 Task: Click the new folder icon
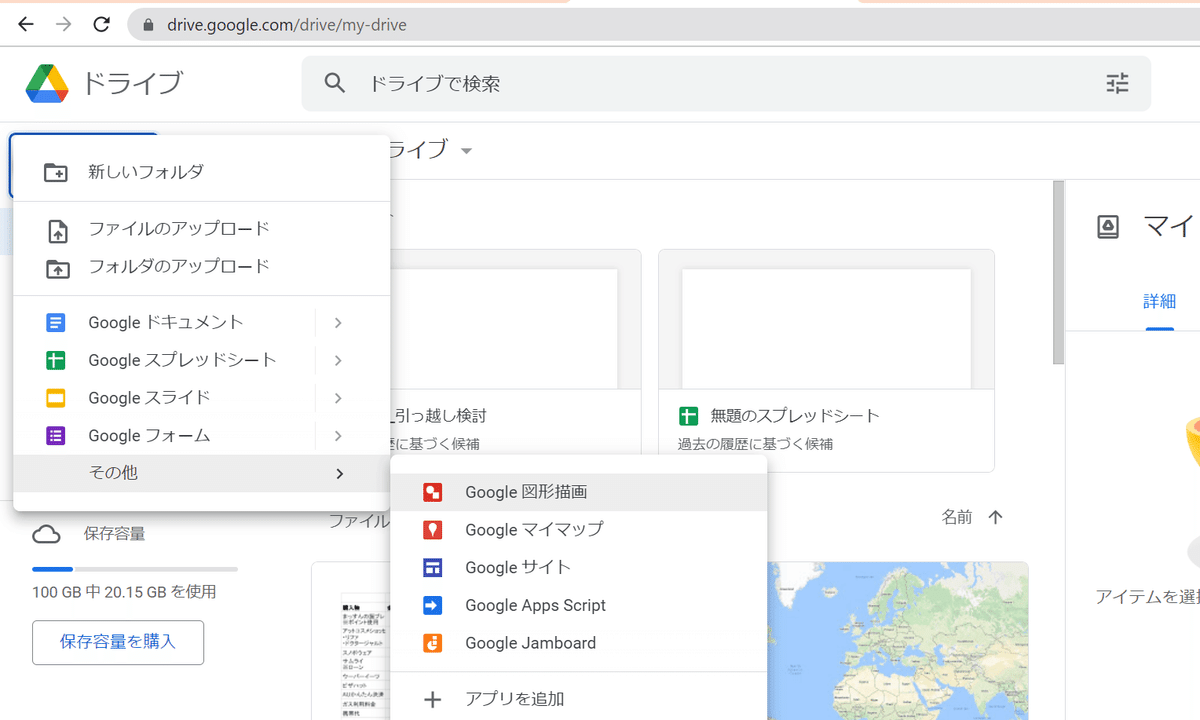pyautogui.click(x=56, y=172)
